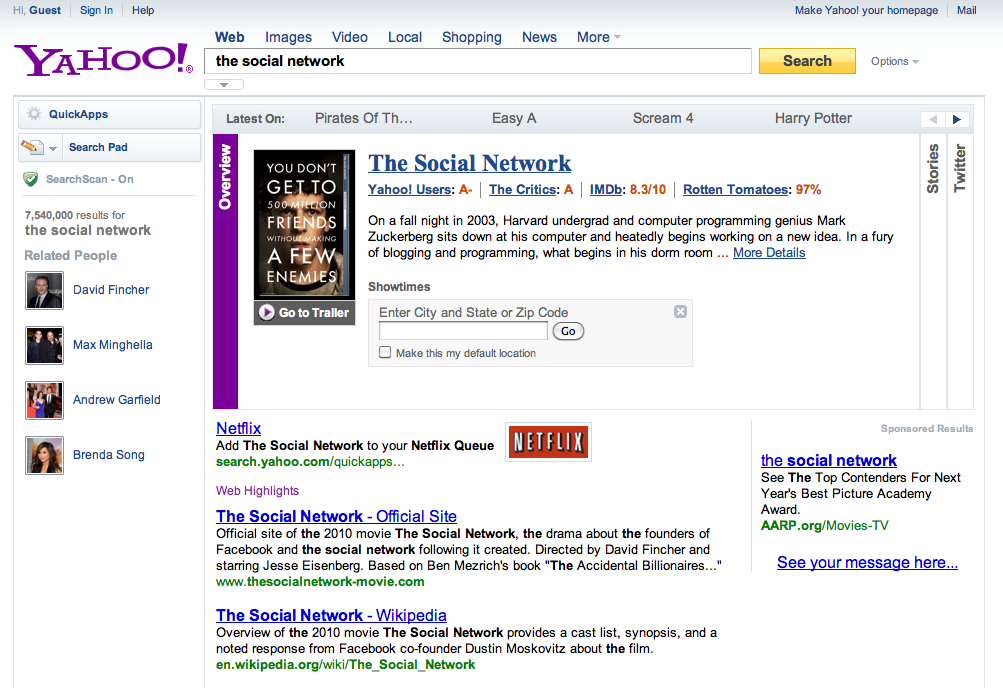Click Max Minghella name link
The image size is (1003, 688).
[113, 345]
